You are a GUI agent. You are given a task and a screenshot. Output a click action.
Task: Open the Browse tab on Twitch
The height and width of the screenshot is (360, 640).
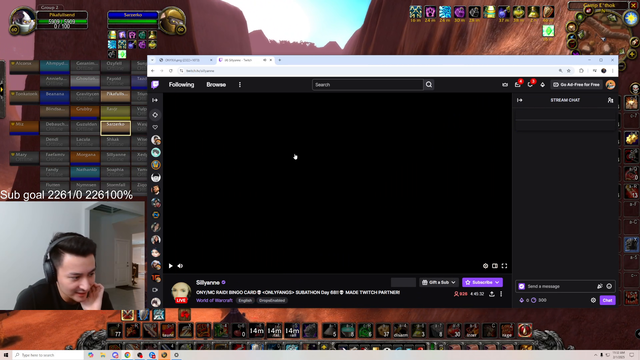pos(216,84)
